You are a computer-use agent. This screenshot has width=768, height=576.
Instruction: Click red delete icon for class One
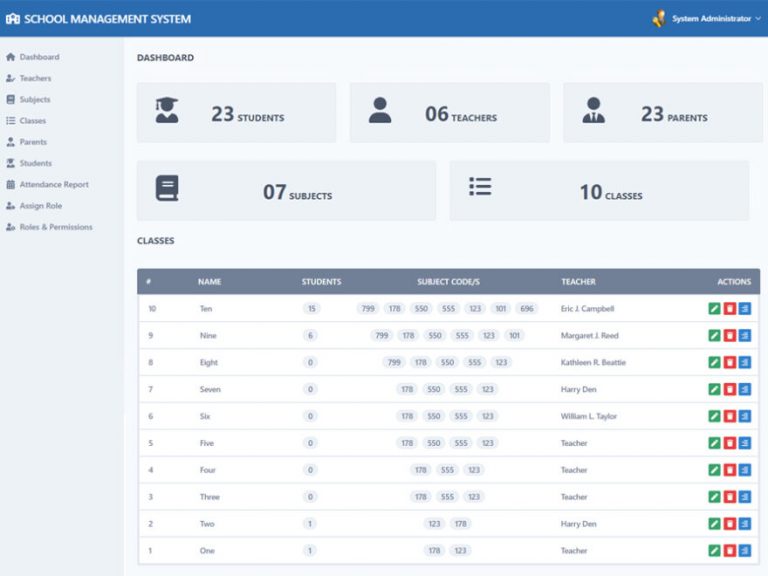pos(729,551)
